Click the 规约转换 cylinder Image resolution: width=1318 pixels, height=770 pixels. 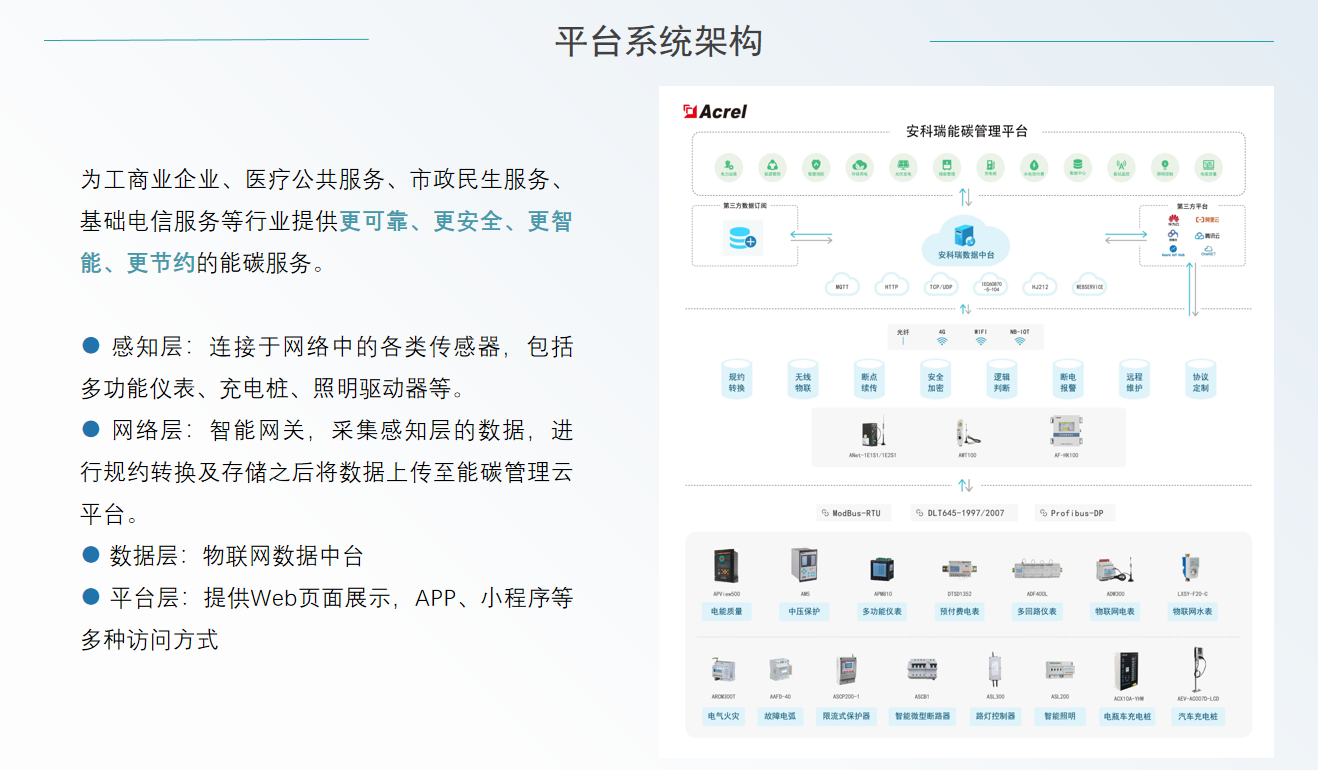coord(737,381)
